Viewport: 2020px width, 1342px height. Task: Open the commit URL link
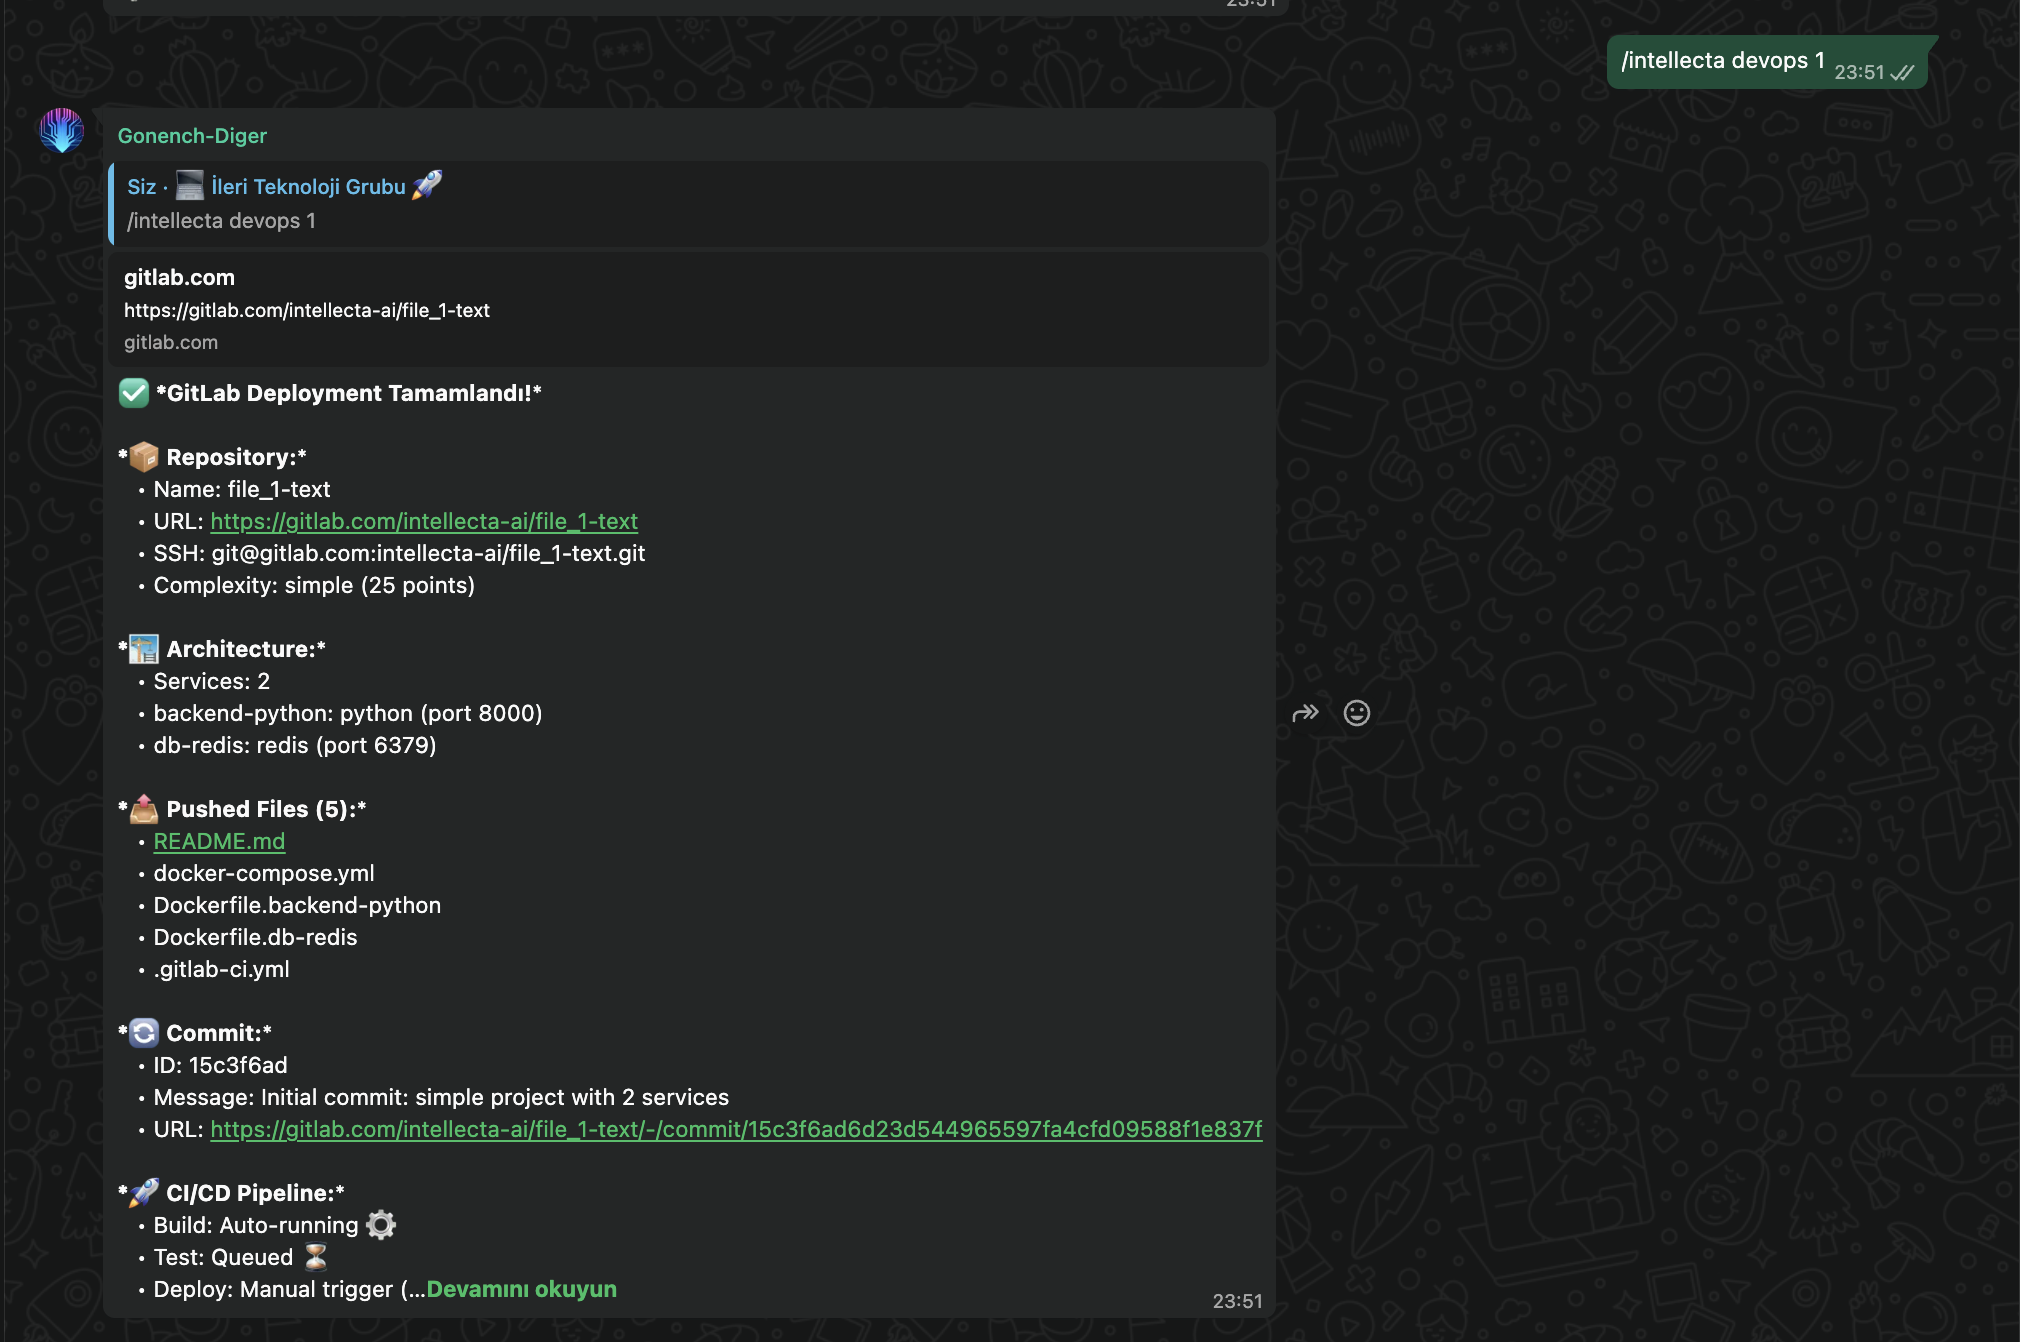click(736, 1129)
